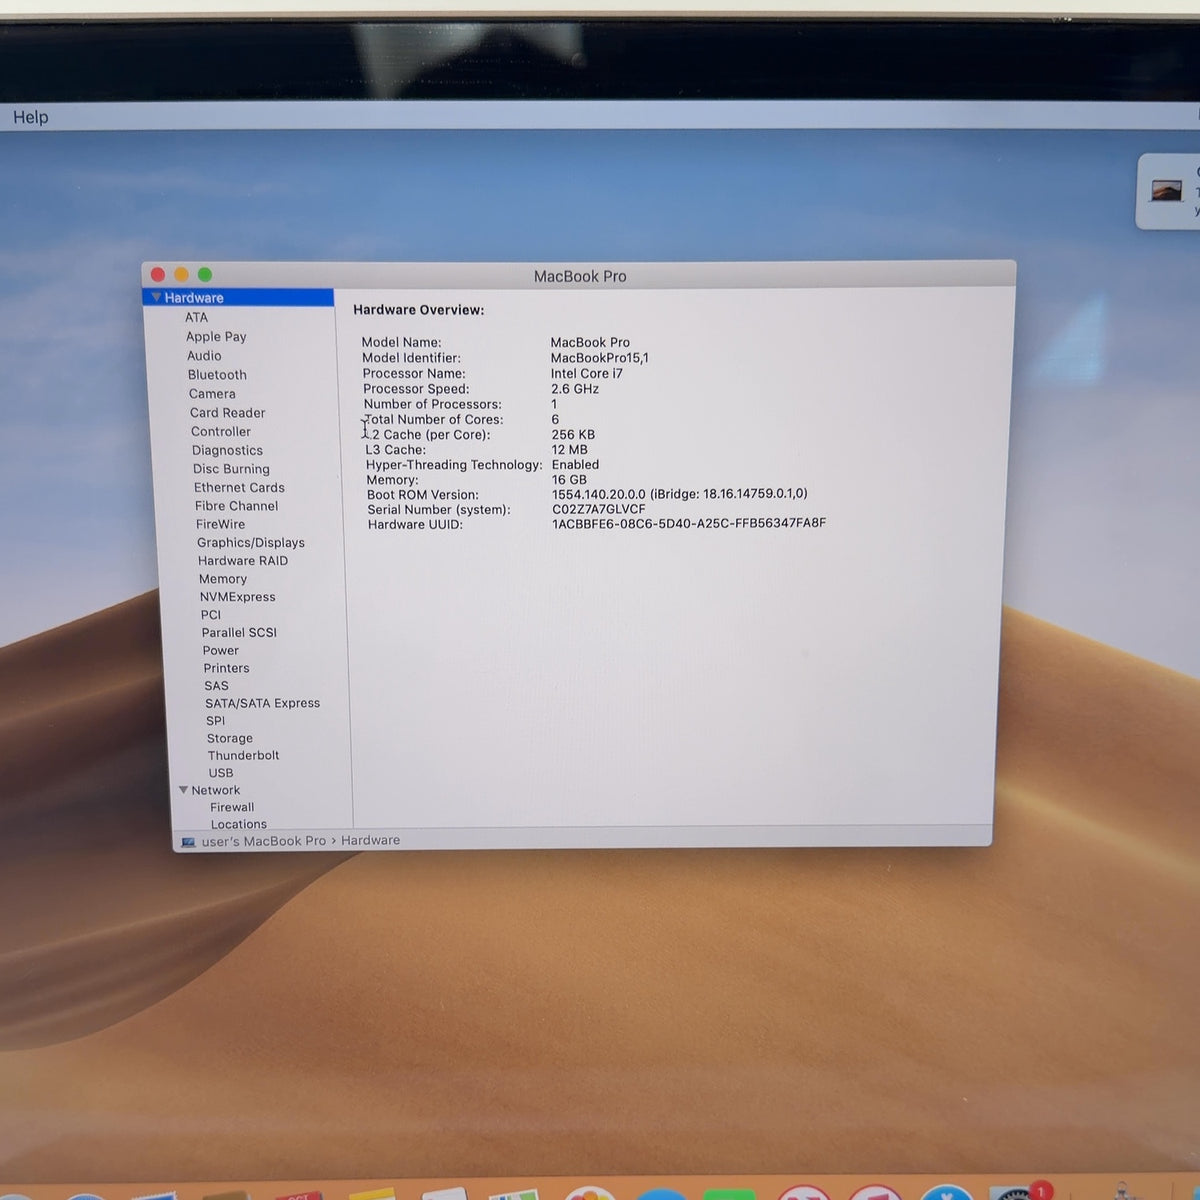Click the MacBookPro15,1 model identifier value
The image size is (1200, 1200).
pos(600,358)
